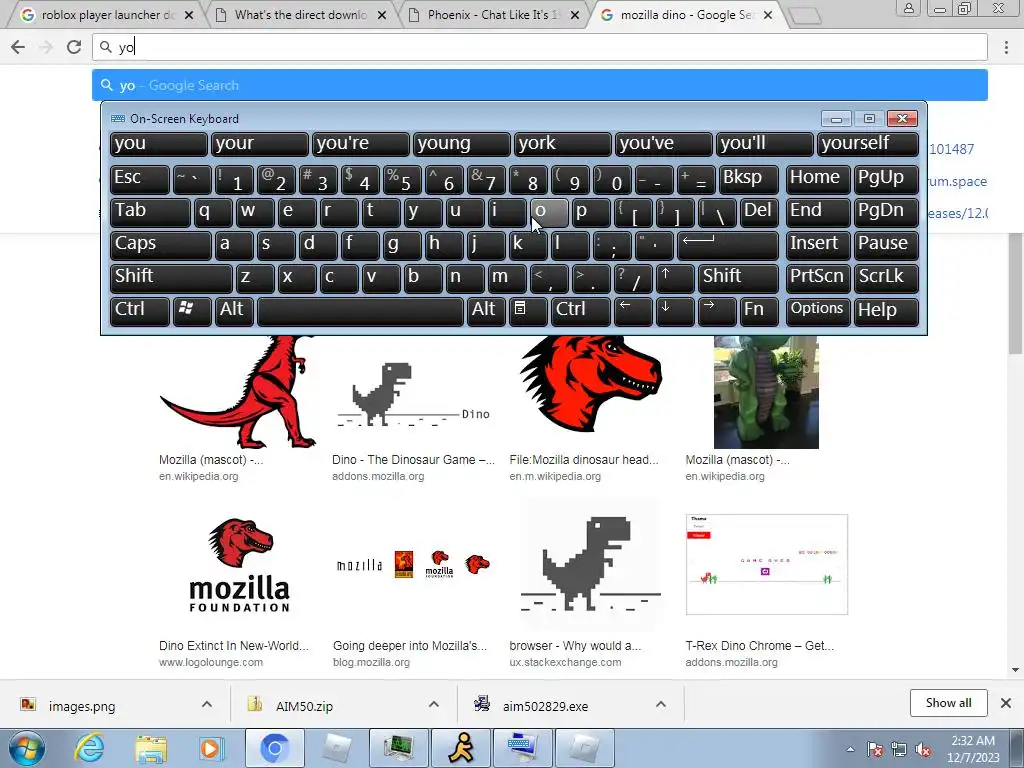Image resolution: width=1024 pixels, height=768 pixels.
Task: Pick the 'young' word prediction
Action: pos(461,144)
